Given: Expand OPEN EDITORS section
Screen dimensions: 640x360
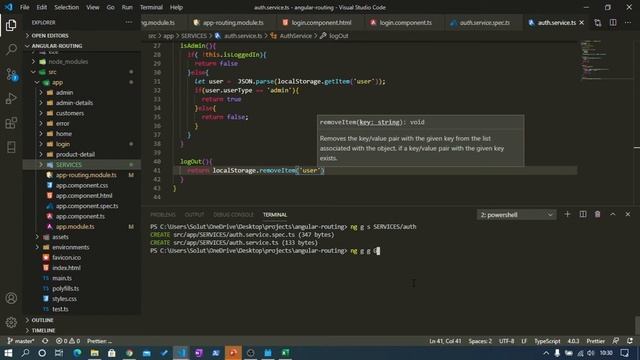Looking at the screenshot, I should [x=82, y=36].
